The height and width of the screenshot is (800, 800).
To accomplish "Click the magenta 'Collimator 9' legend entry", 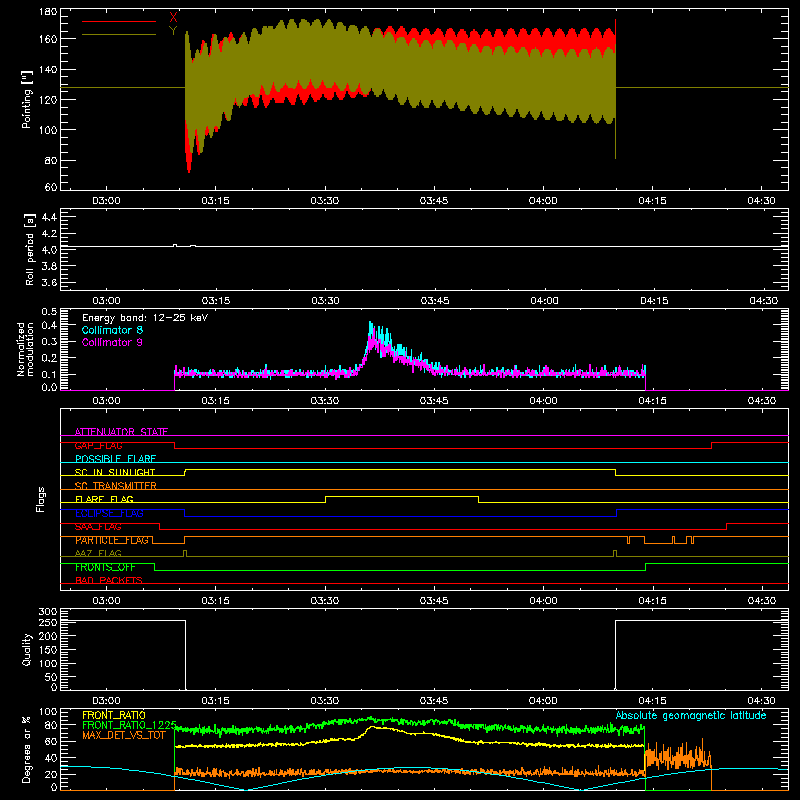I will (x=112, y=342).
